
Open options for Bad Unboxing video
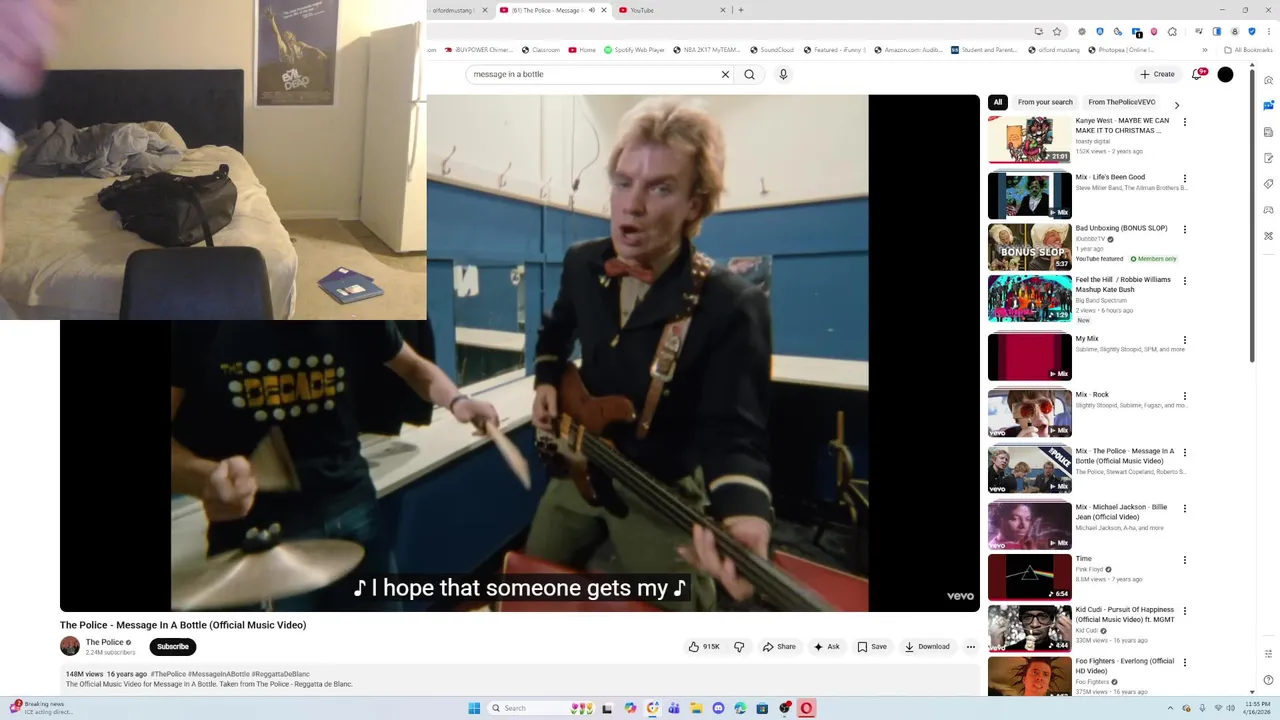pyautogui.click(x=1185, y=229)
